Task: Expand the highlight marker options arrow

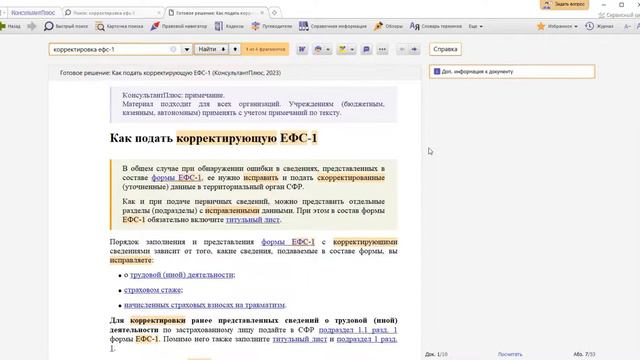Action: pos(352,50)
